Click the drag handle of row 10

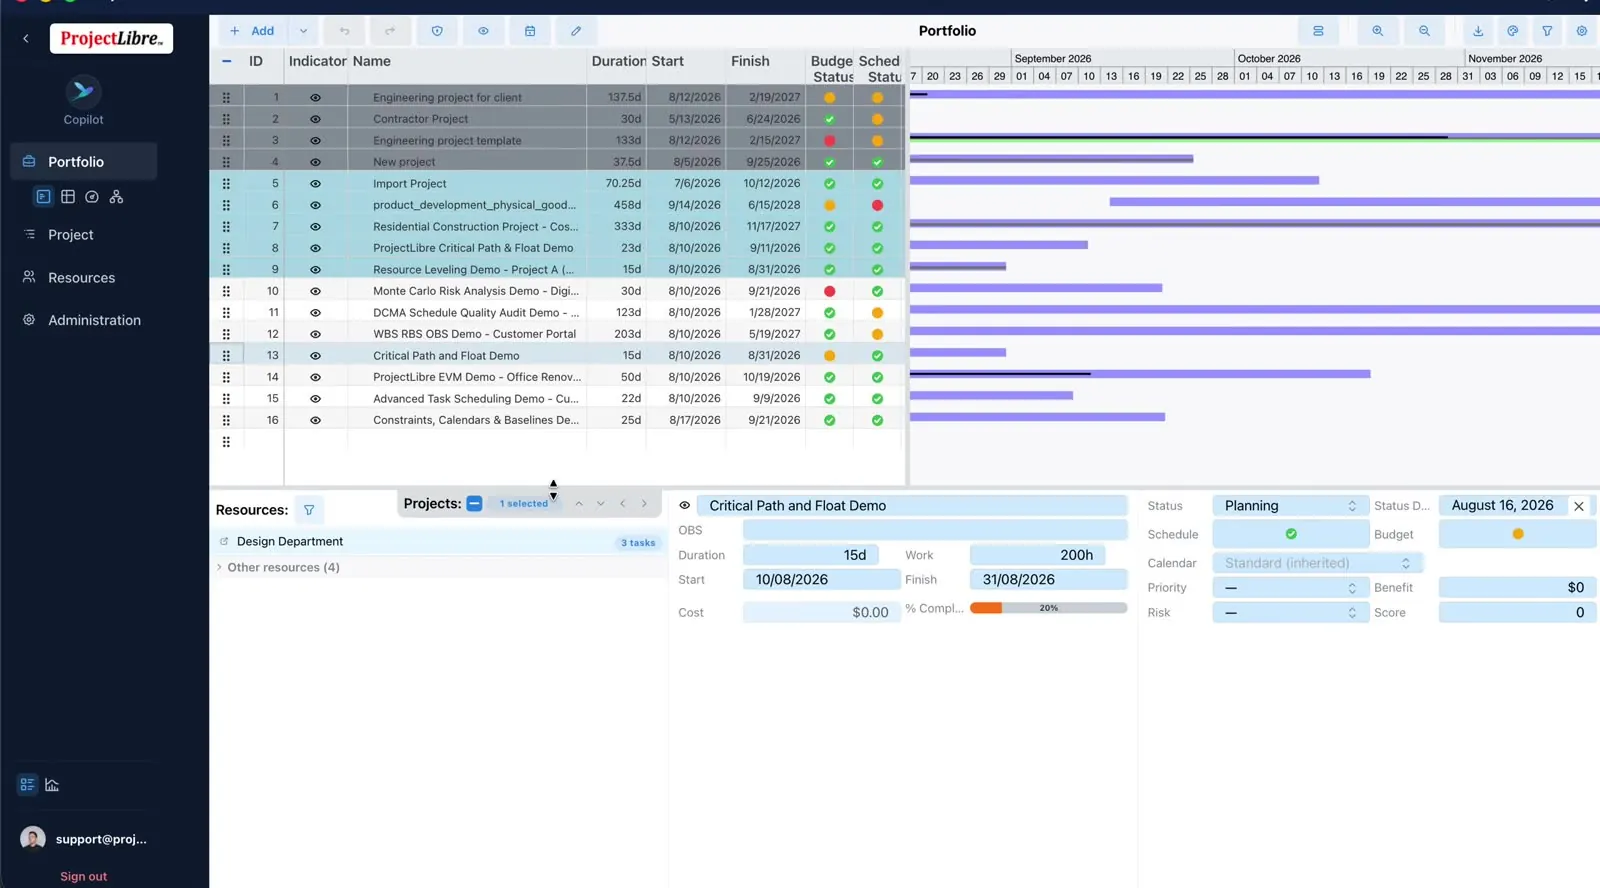pos(226,291)
